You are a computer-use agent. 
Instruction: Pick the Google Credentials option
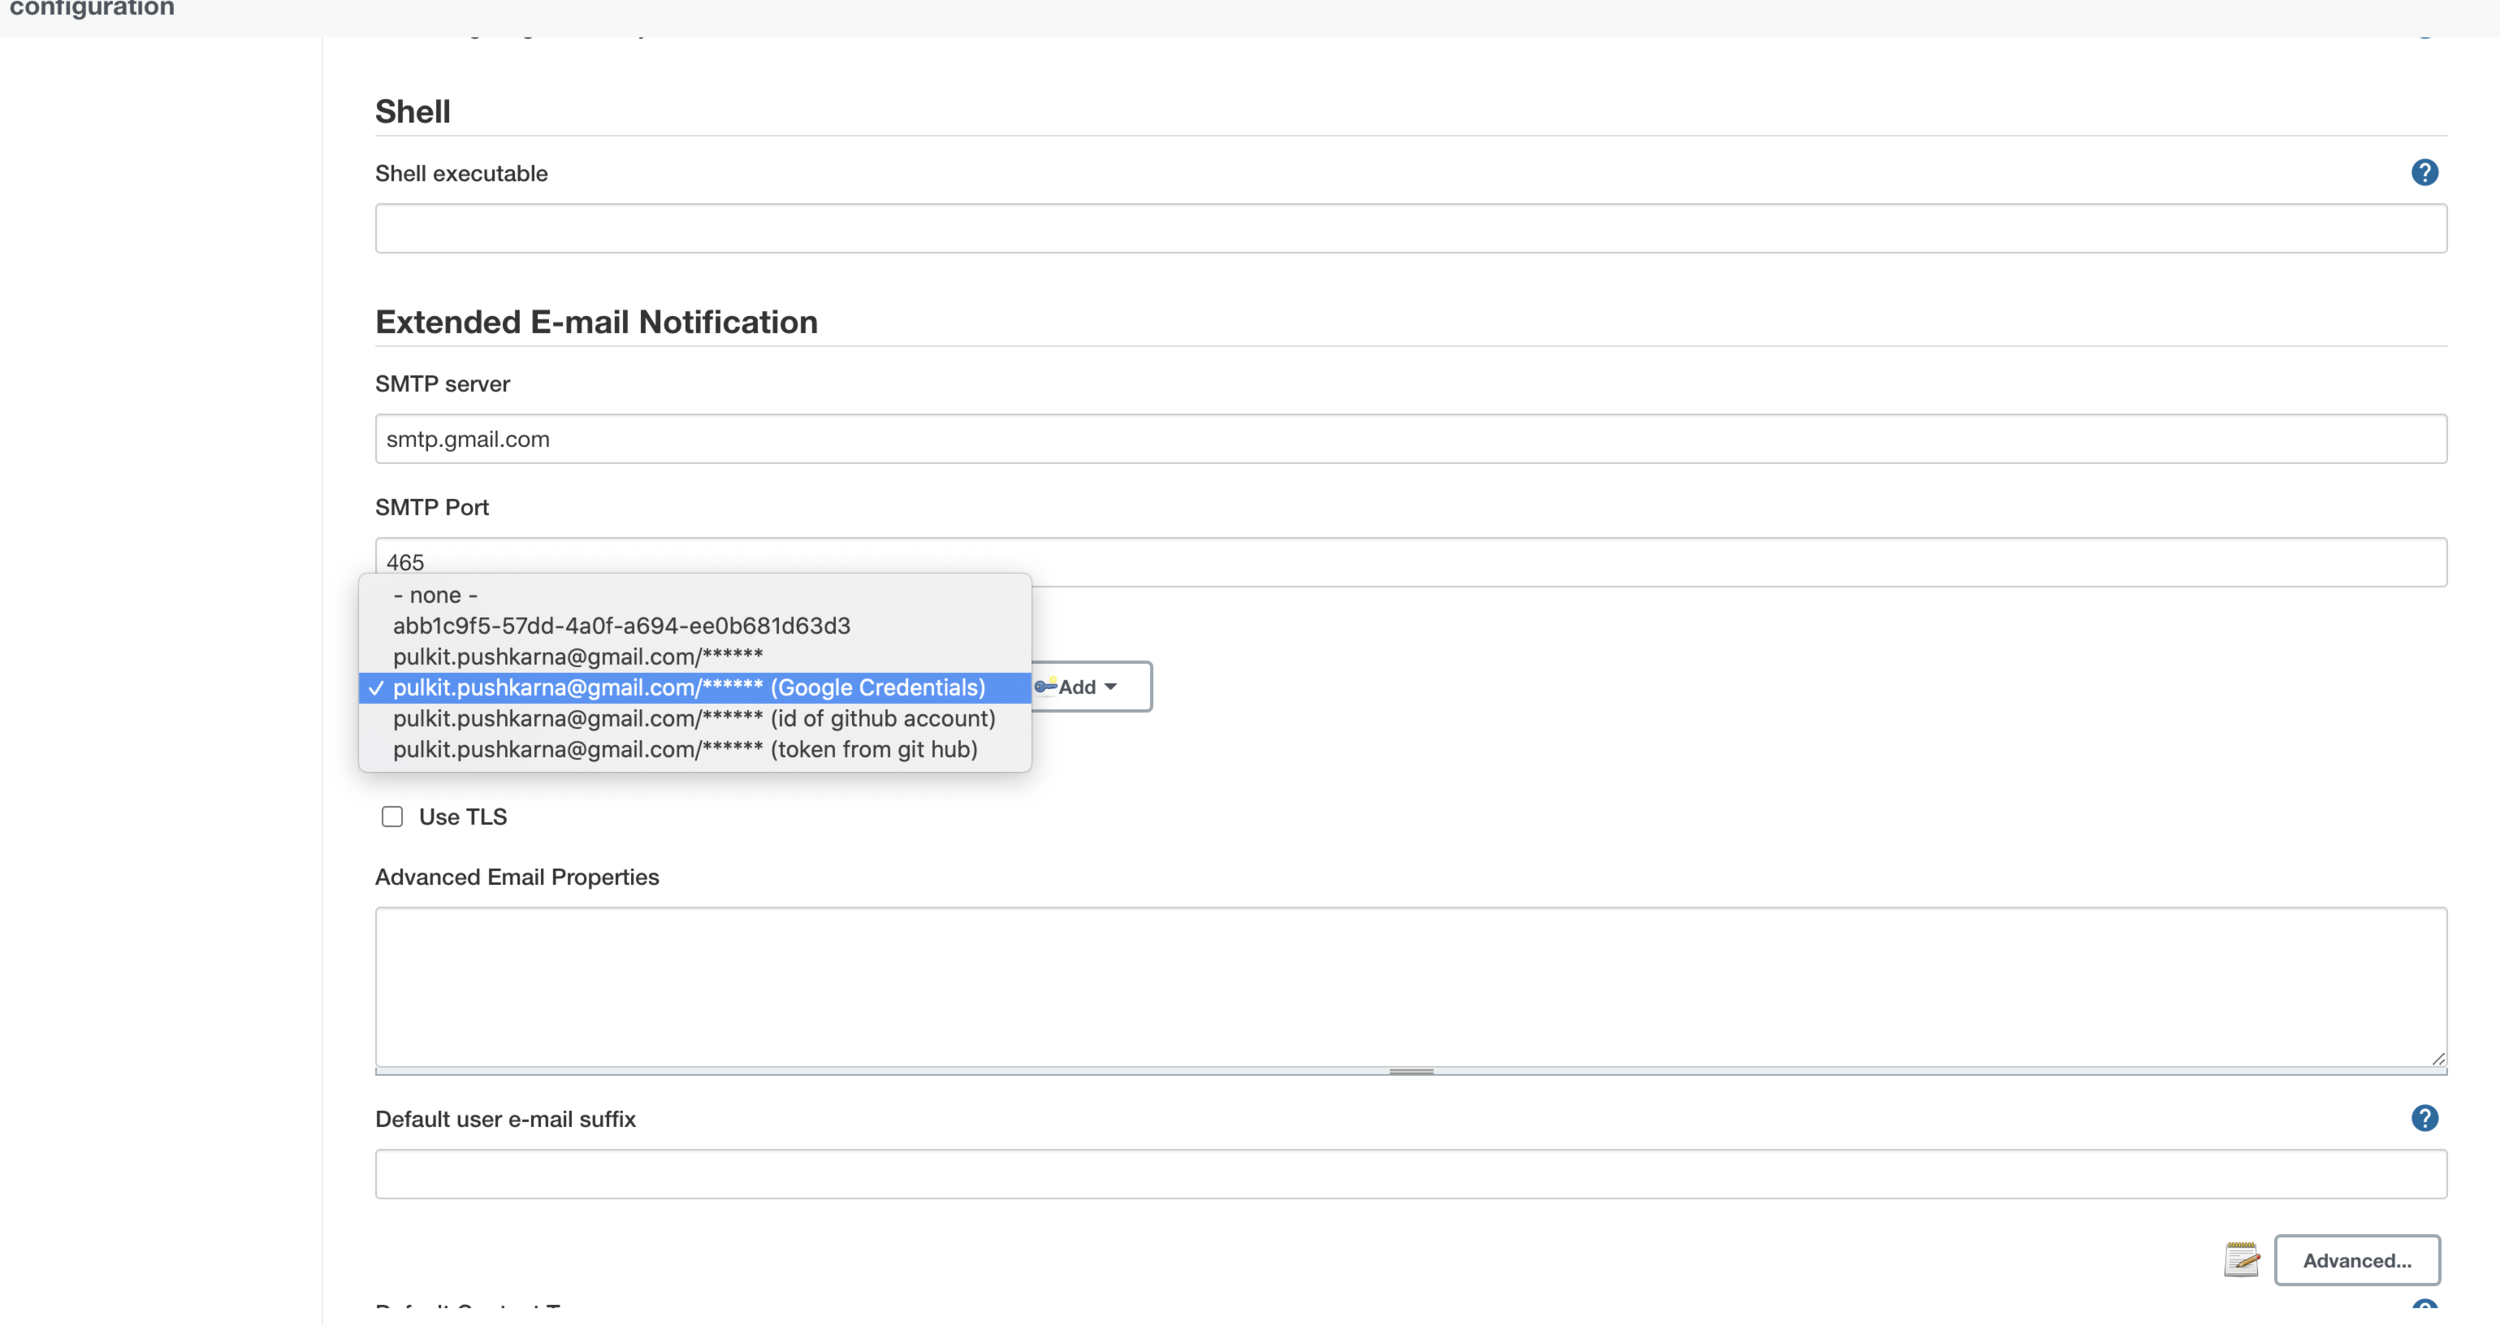(x=689, y=688)
